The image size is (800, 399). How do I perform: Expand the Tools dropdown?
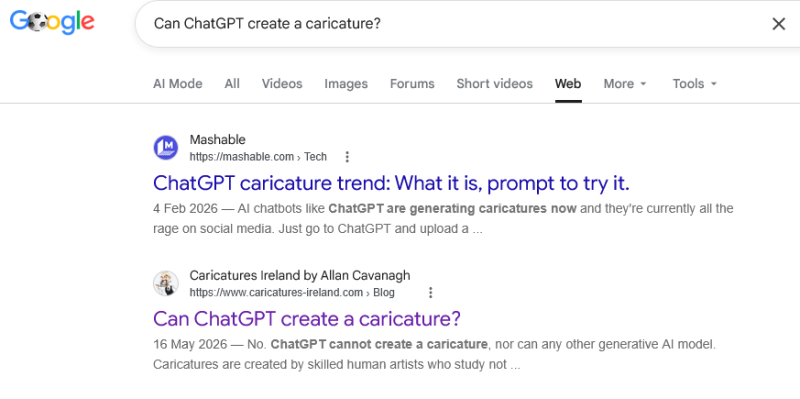[x=694, y=84]
